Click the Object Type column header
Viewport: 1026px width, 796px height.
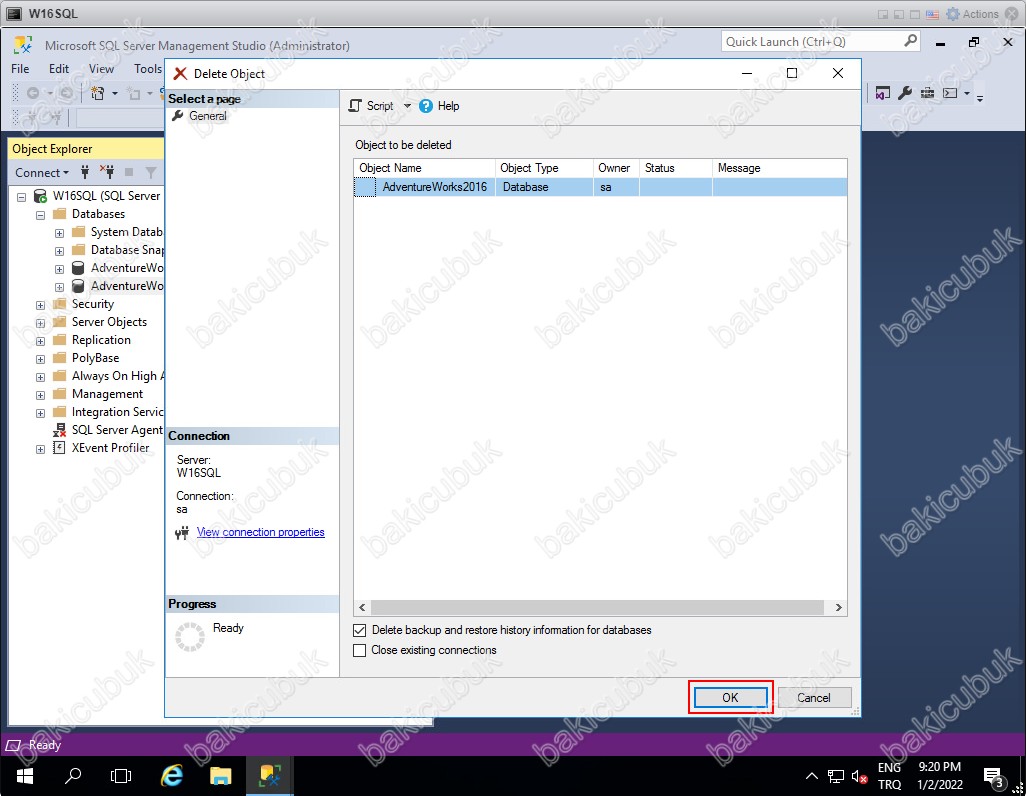point(544,168)
